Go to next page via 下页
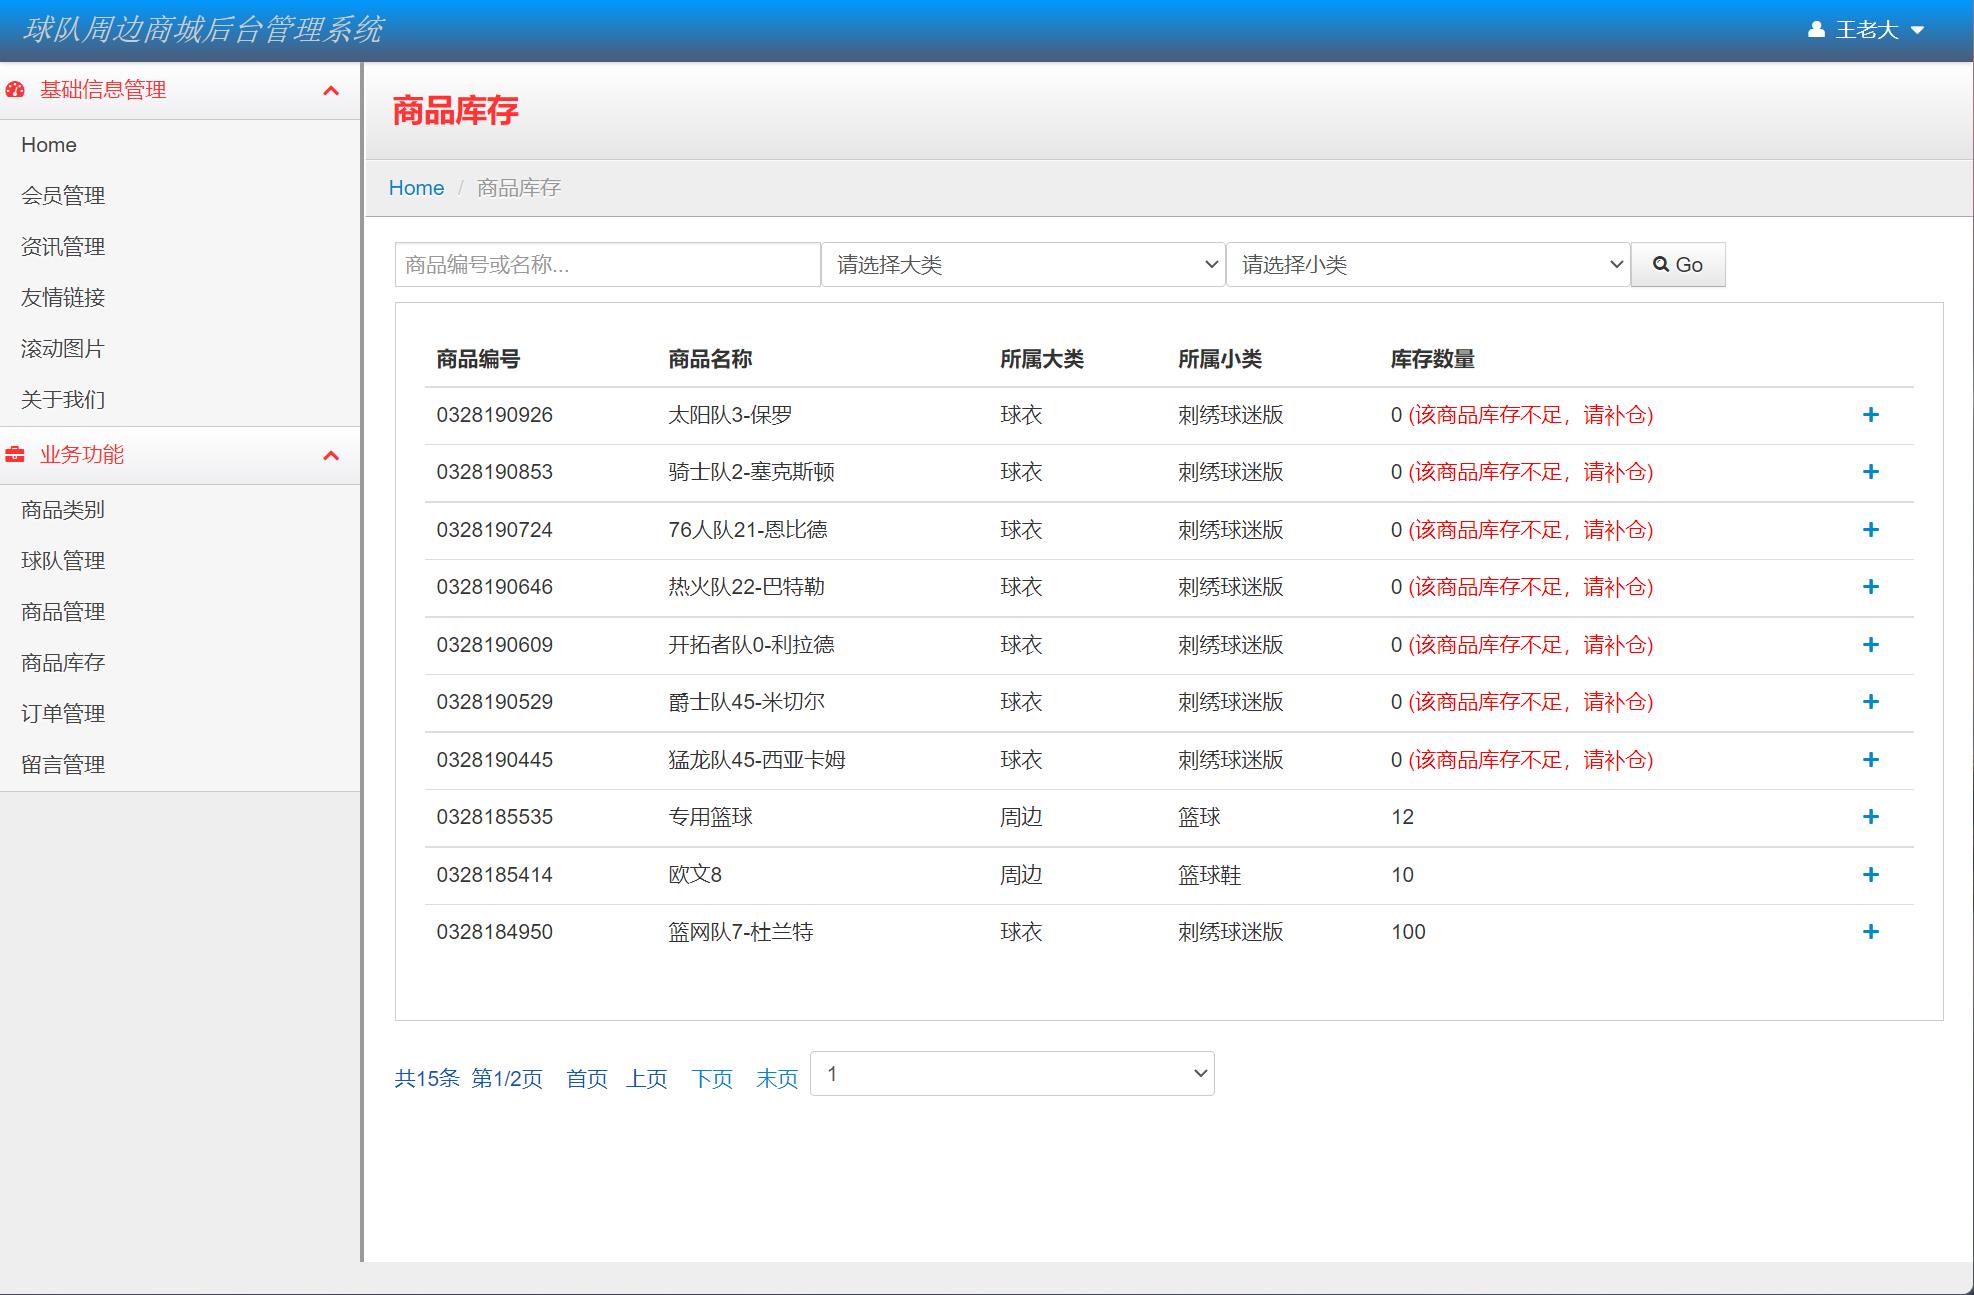 click(712, 1079)
